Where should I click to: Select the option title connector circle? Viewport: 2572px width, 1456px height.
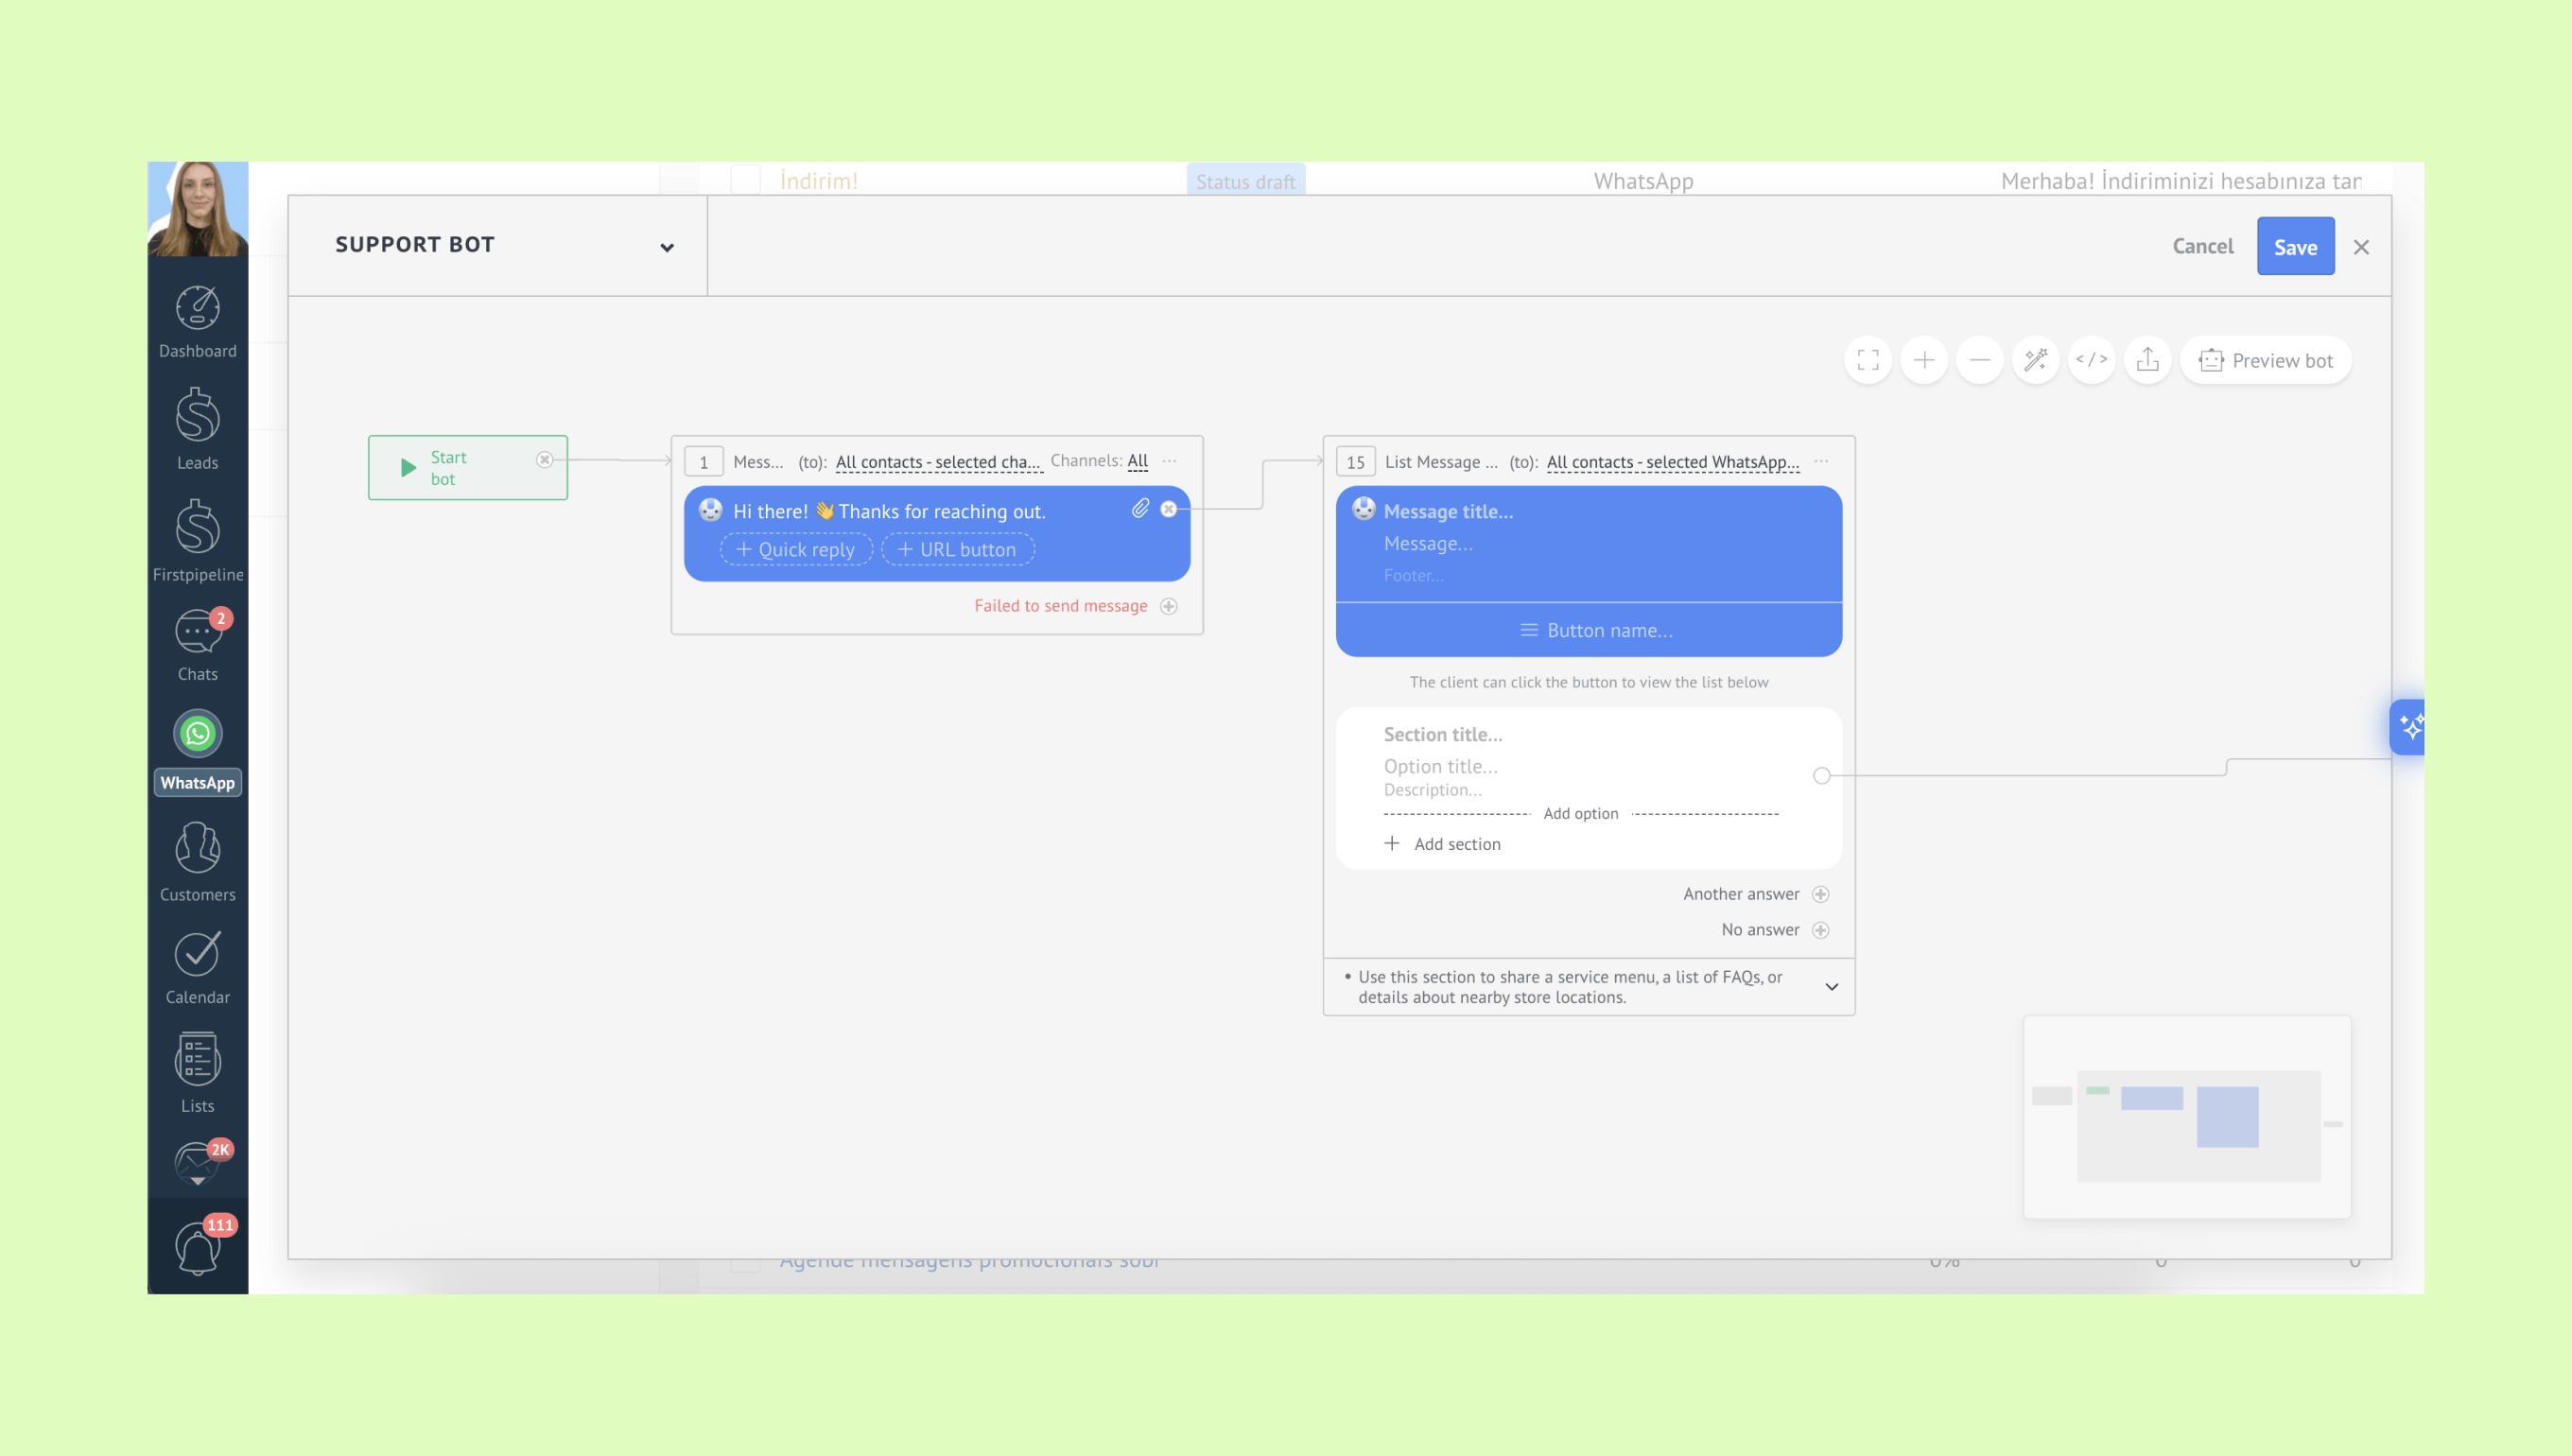pyautogui.click(x=1821, y=776)
